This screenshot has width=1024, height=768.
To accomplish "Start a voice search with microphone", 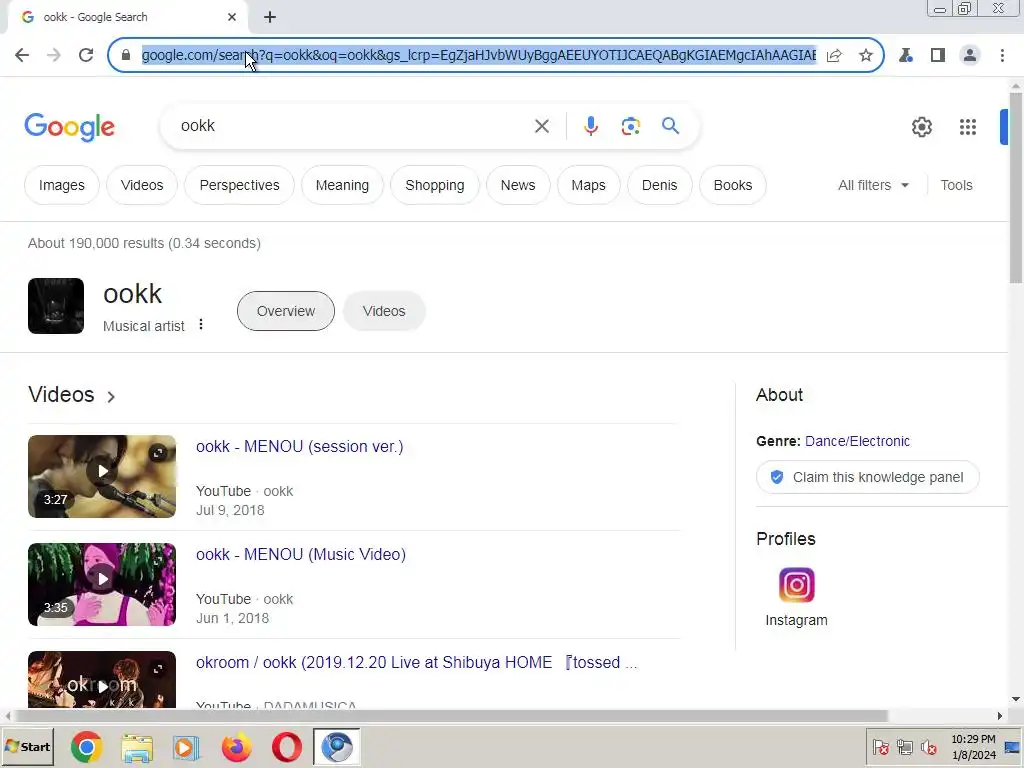I will pyautogui.click(x=591, y=126).
